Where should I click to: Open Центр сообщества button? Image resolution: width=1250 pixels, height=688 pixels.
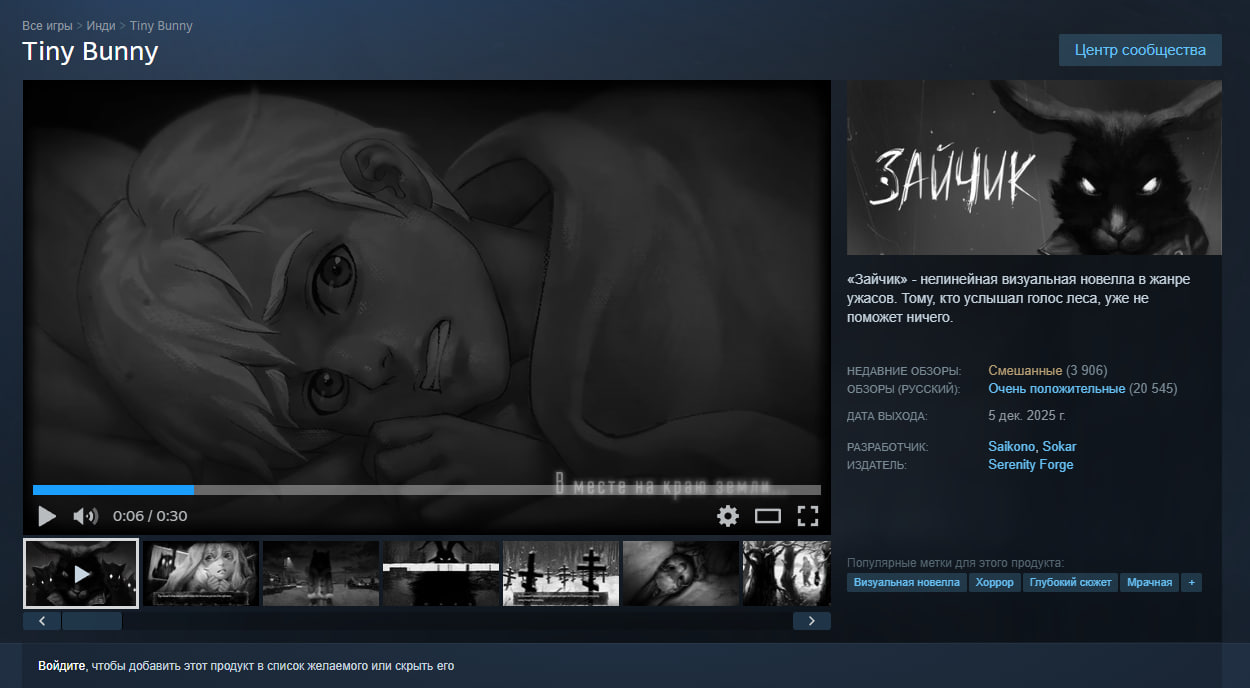(x=1140, y=50)
